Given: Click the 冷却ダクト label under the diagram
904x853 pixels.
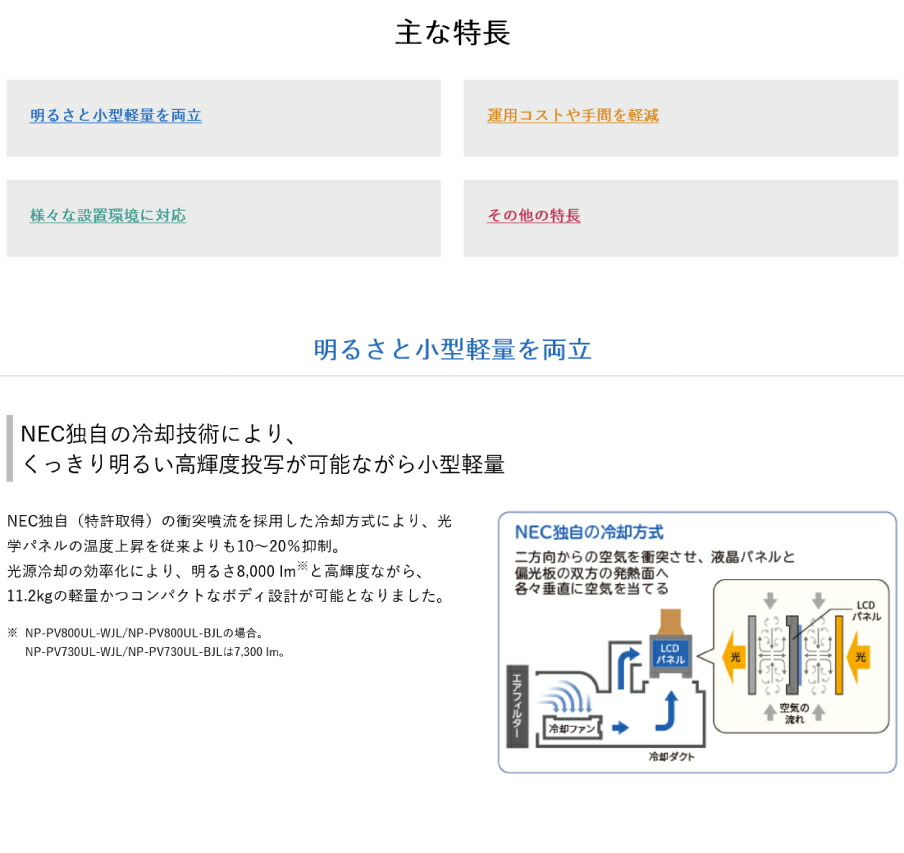Looking at the screenshot, I should pyautogui.click(x=671, y=757).
